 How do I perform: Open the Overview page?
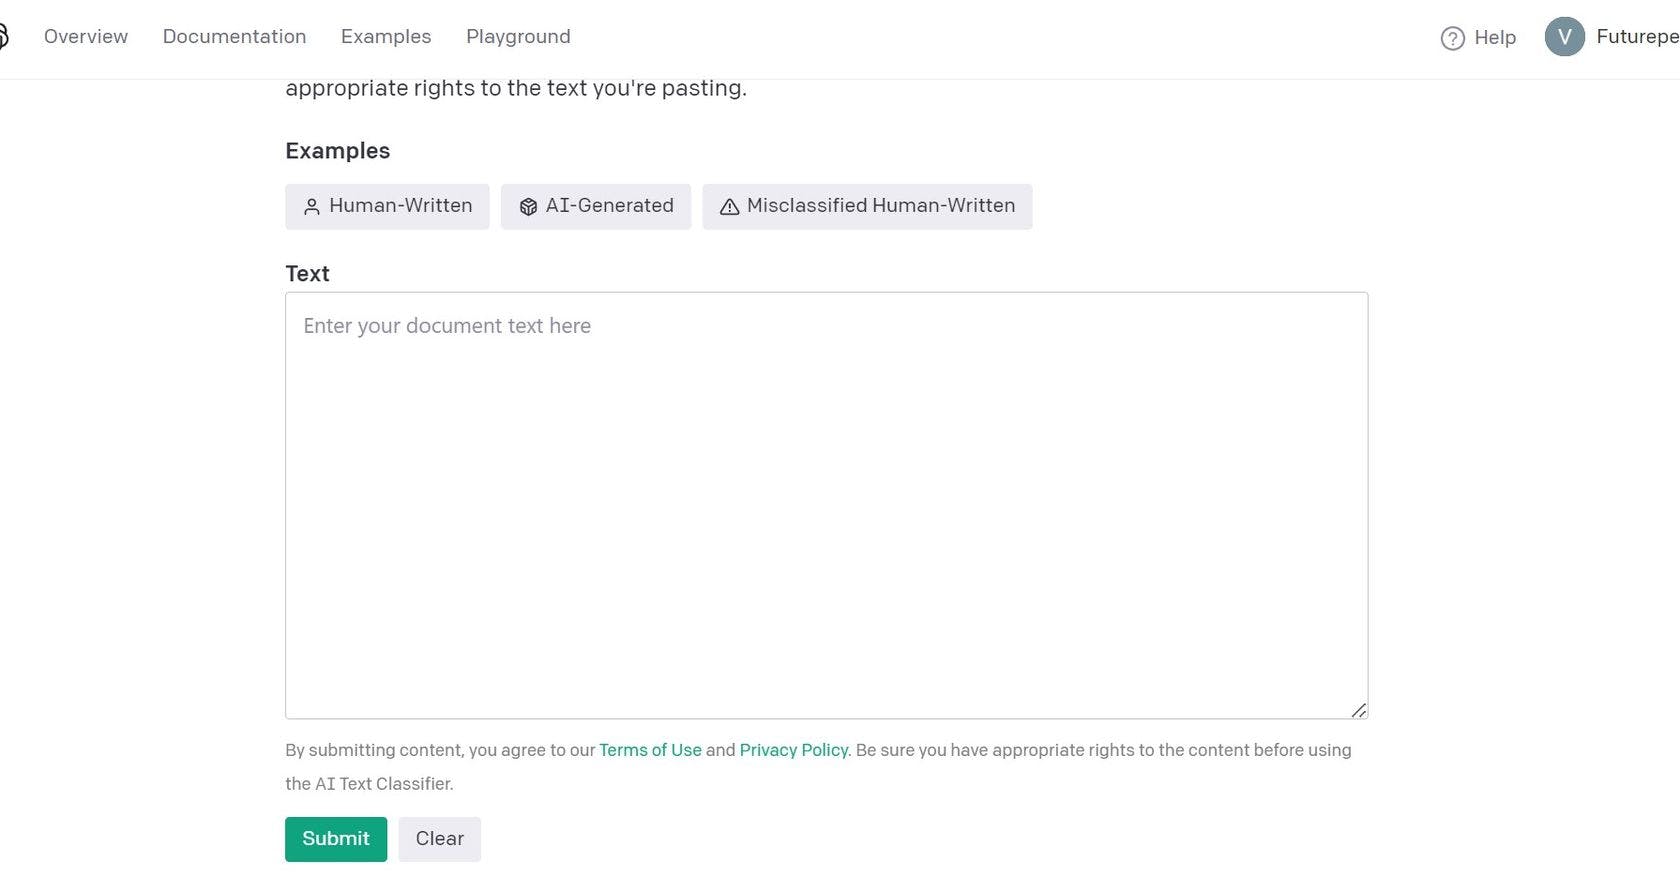(x=86, y=37)
